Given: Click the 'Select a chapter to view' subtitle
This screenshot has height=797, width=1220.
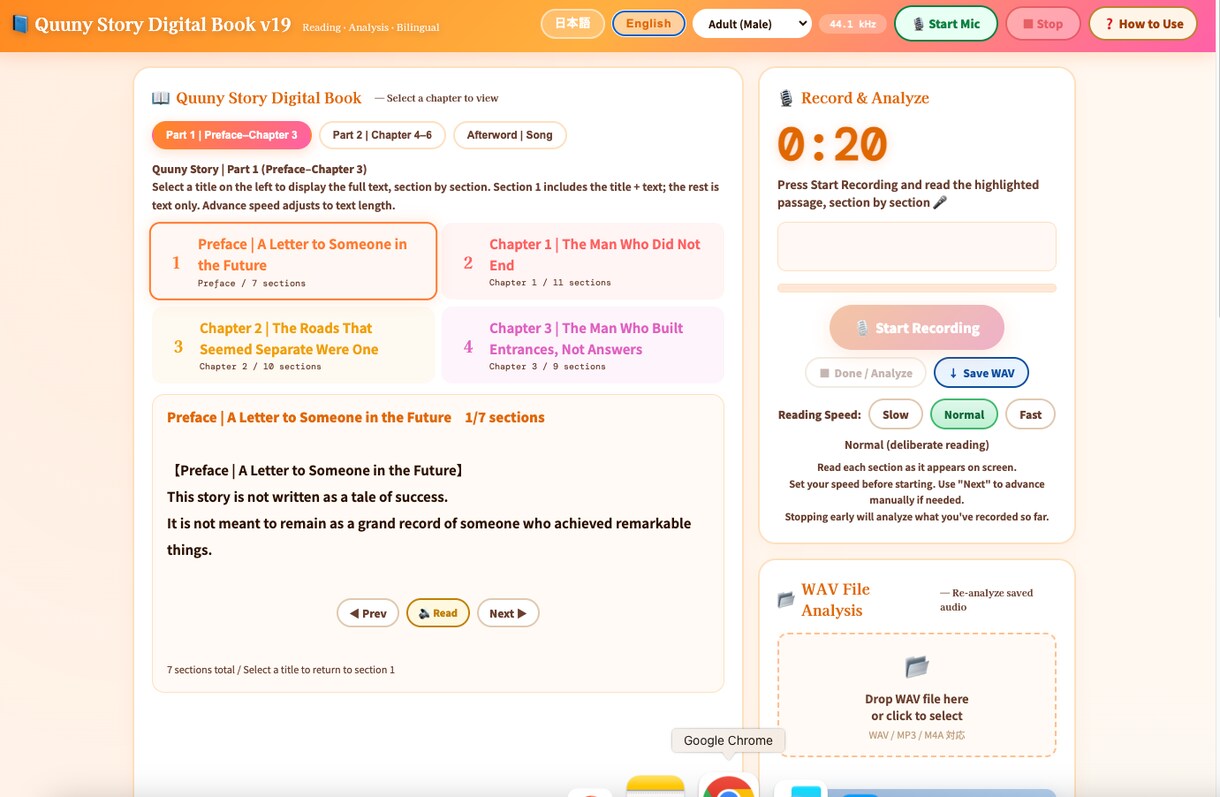Looking at the screenshot, I should 437,98.
